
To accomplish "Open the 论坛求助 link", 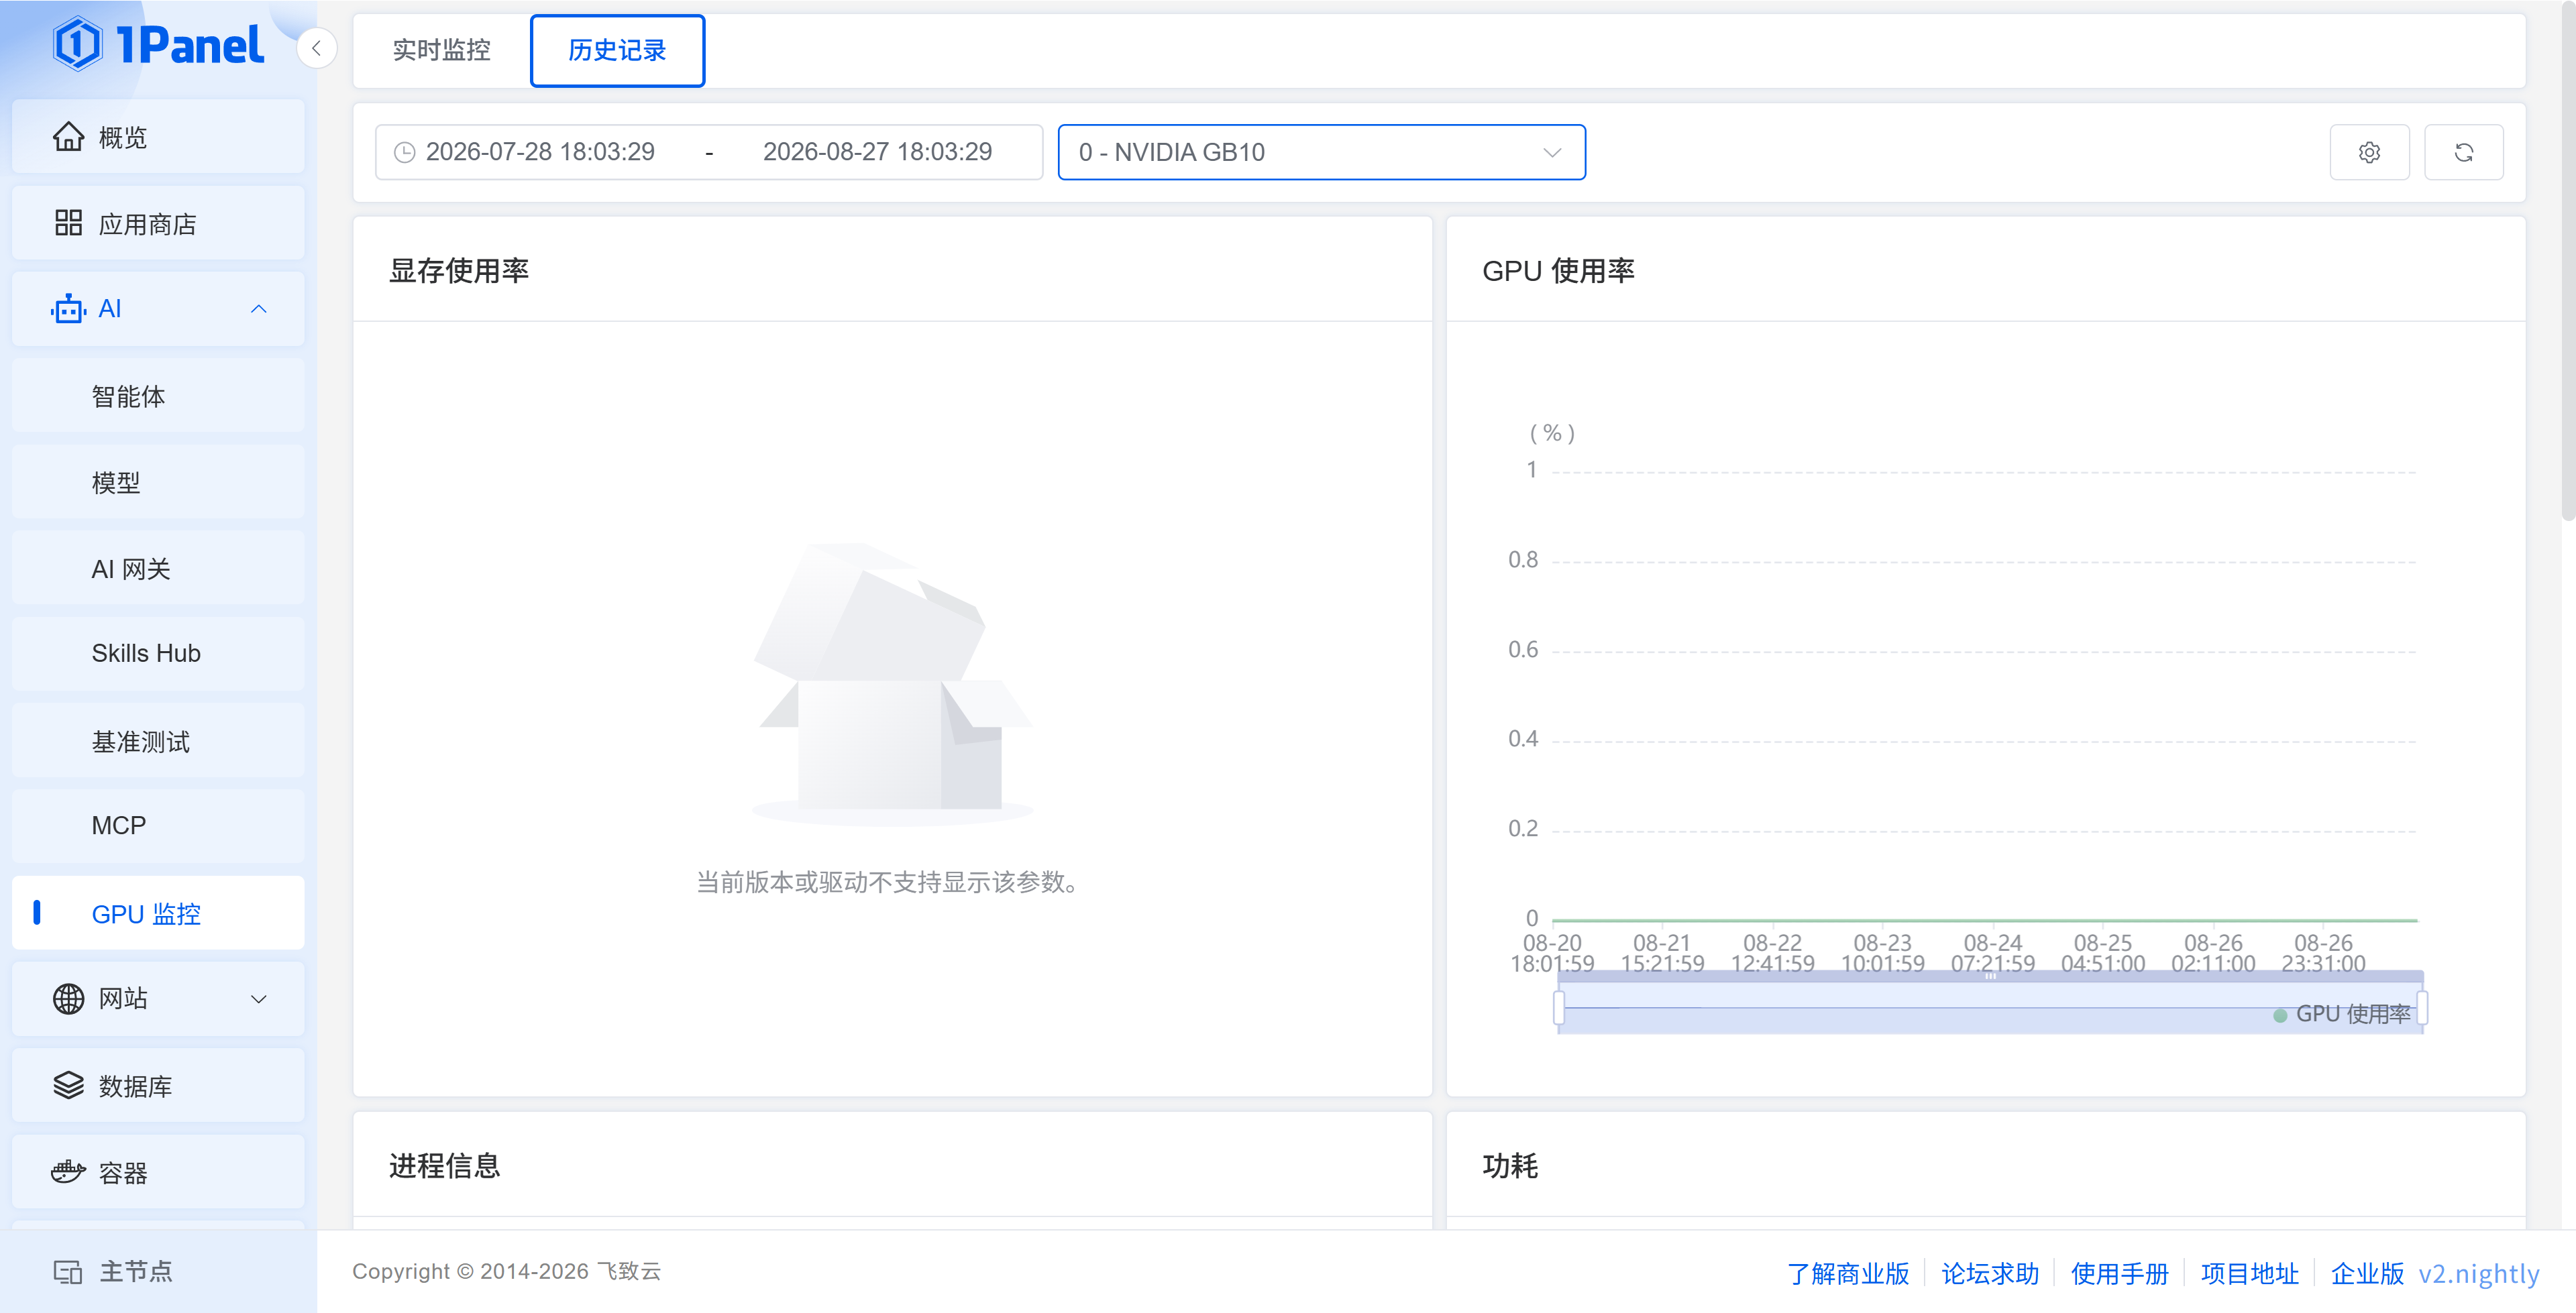I will [x=1989, y=1273].
